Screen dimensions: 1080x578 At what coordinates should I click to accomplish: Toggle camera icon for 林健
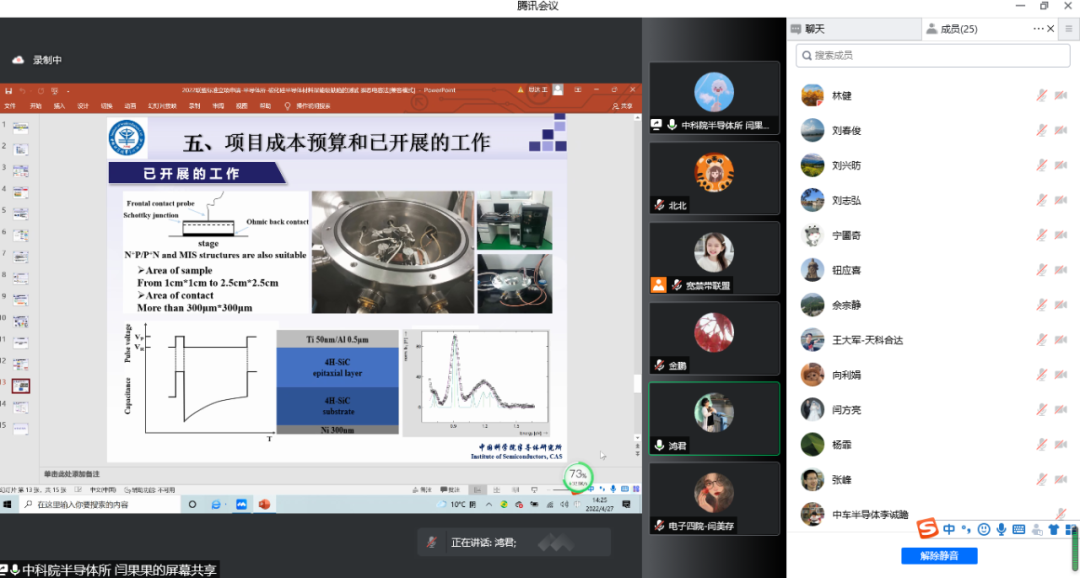(1061, 96)
